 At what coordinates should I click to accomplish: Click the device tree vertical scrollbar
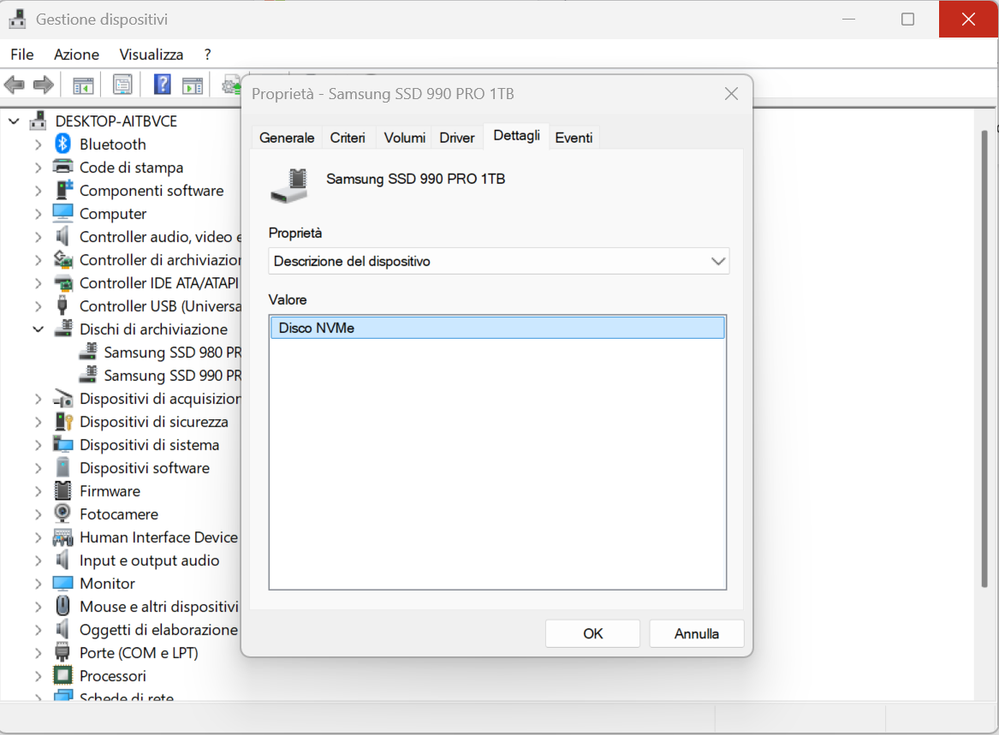tap(984, 357)
